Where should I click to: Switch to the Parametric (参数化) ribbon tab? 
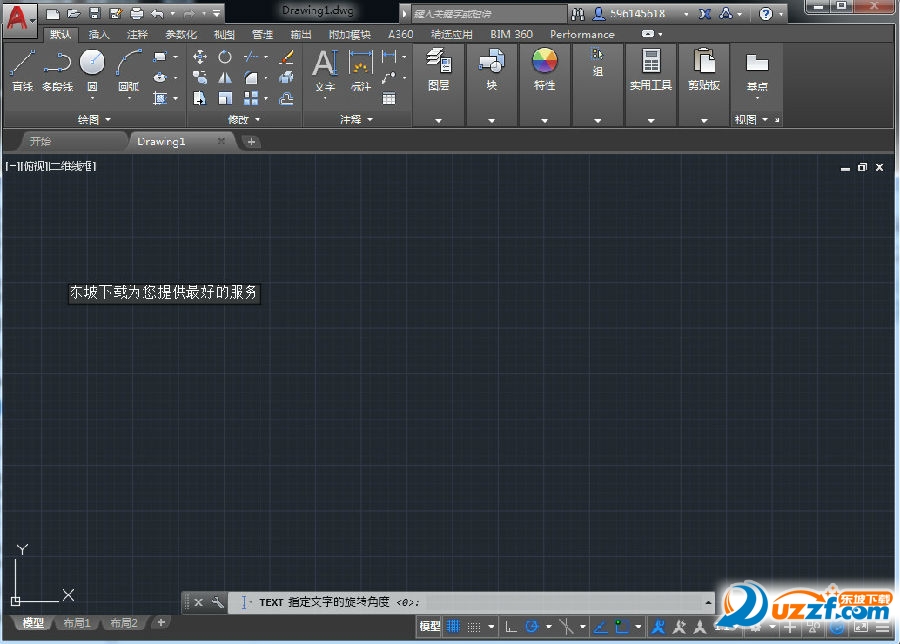[181, 34]
